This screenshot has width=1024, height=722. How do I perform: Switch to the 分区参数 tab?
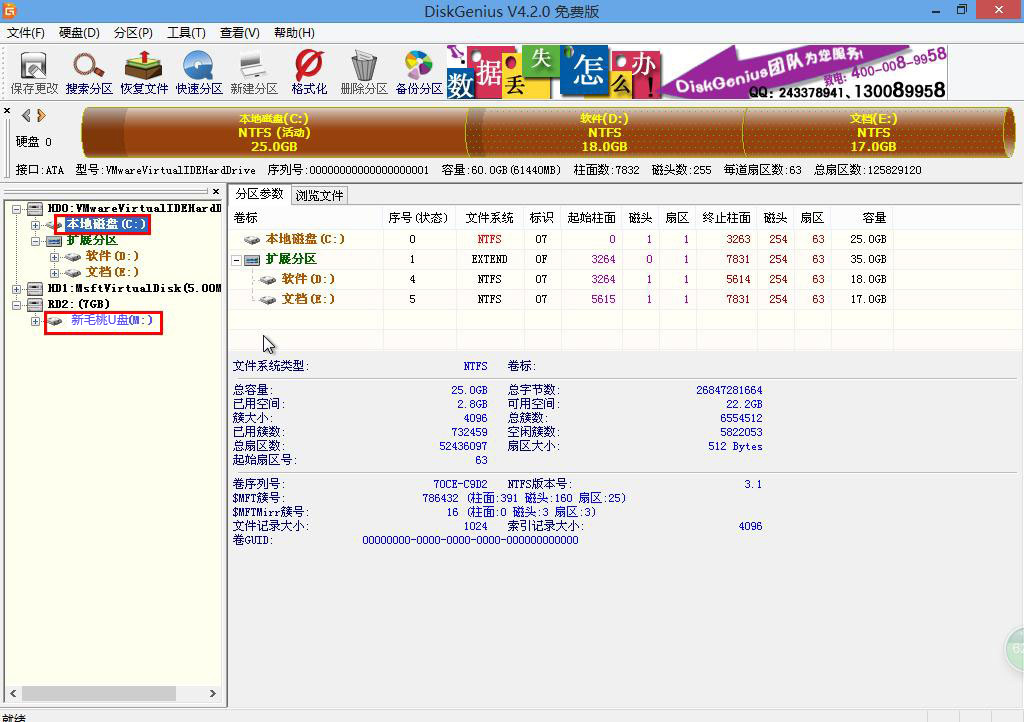(259, 194)
